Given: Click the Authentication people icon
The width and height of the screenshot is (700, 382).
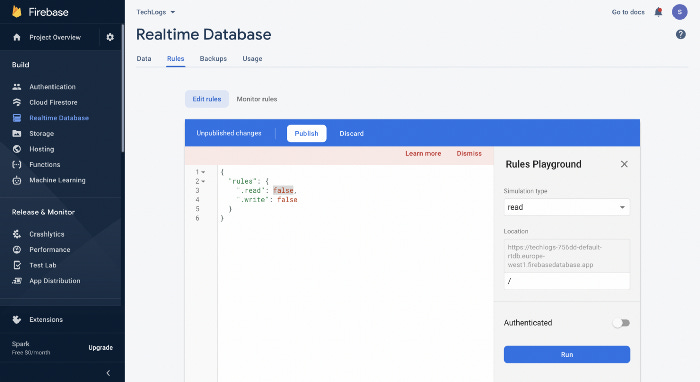Looking at the screenshot, I should (17, 87).
